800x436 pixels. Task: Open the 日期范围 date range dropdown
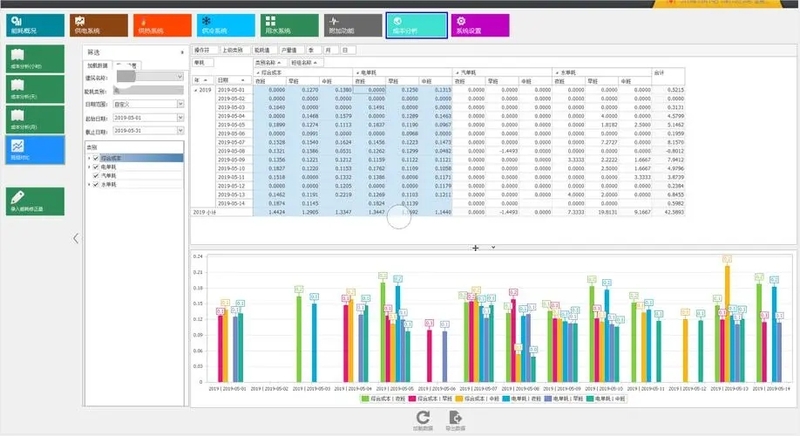click(180, 103)
